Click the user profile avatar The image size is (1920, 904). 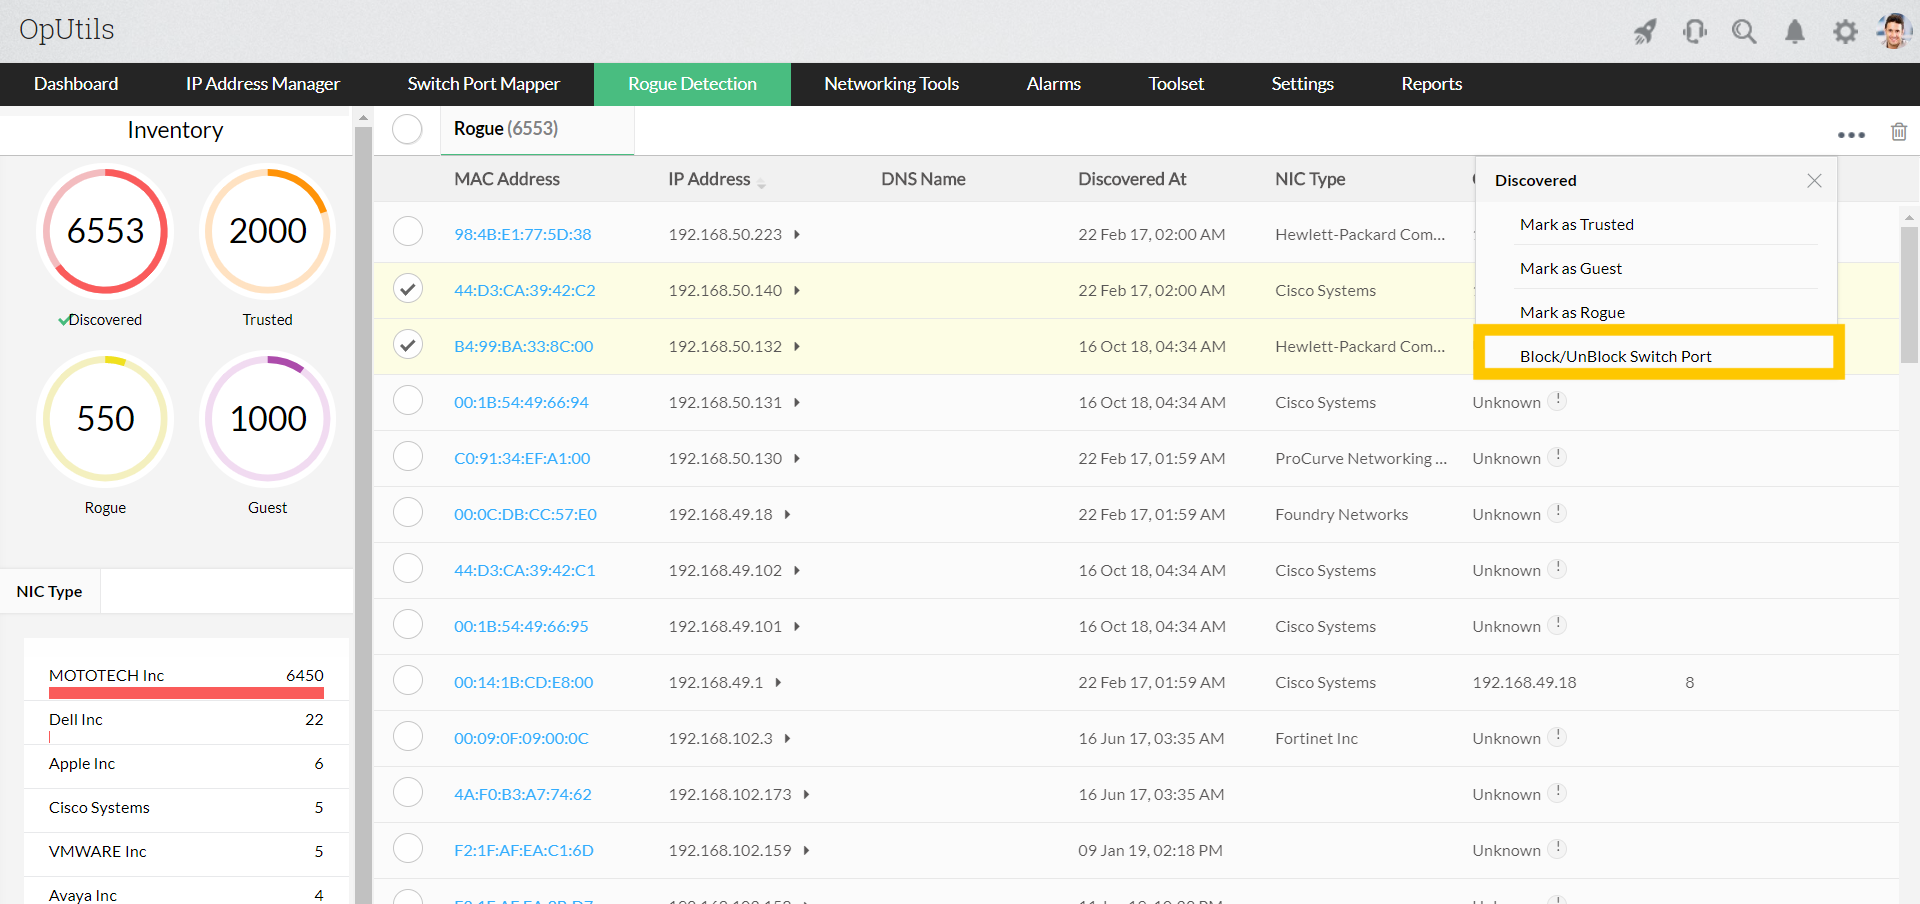pyautogui.click(x=1894, y=31)
